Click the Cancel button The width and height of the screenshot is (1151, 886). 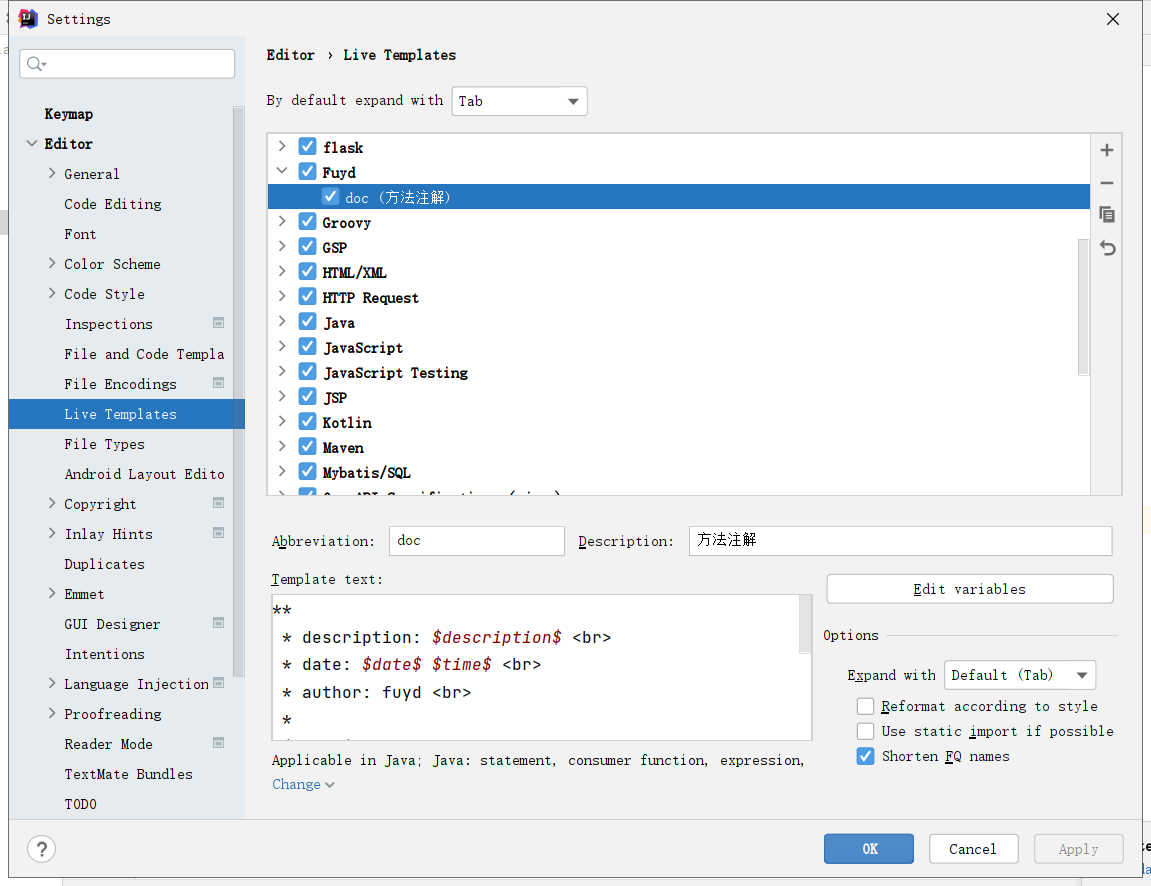(x=973, y=849)
